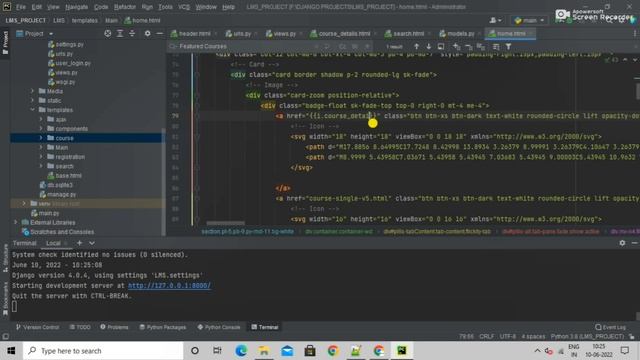Click Expand All in Project panel

coord(120,33)
